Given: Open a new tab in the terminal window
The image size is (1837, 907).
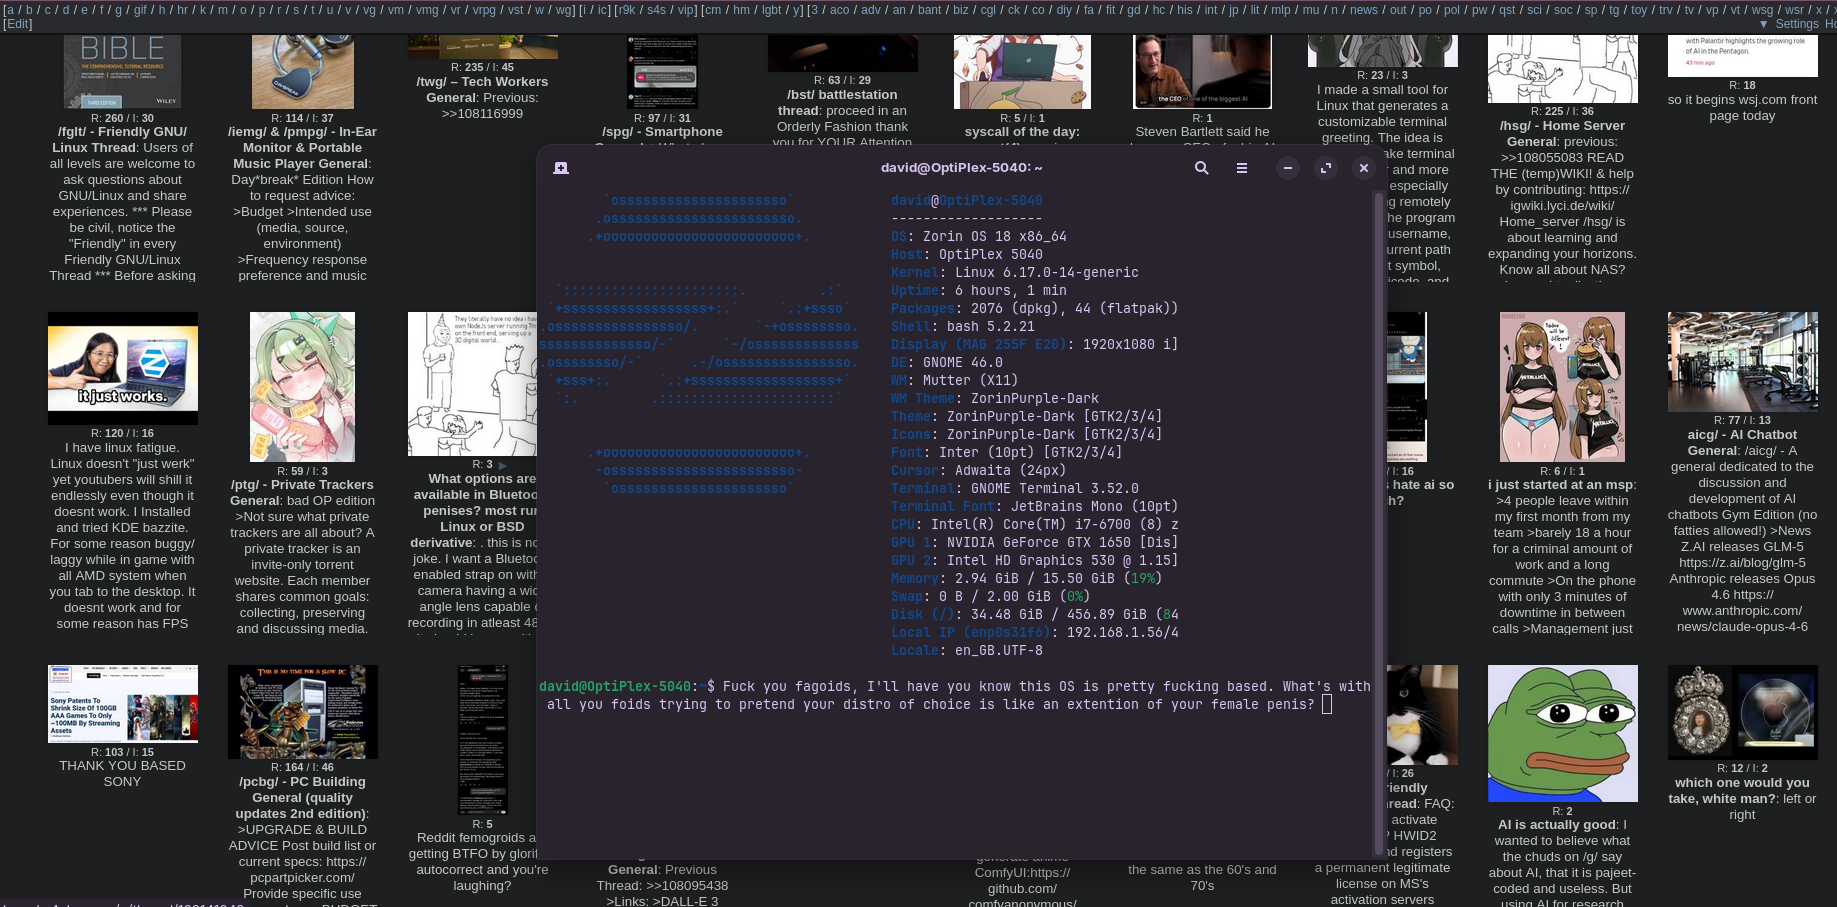Looking at the screenshot, I should point(561,168).
